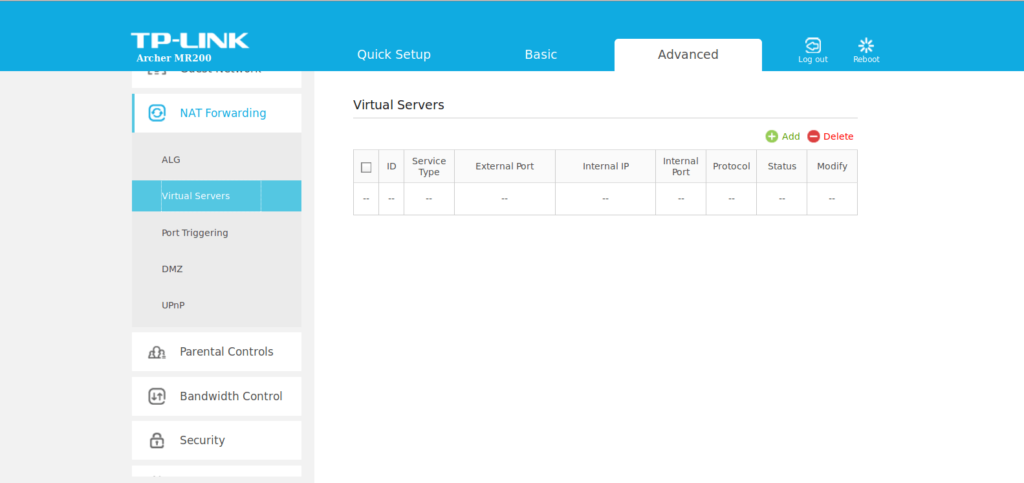Open the Advanced tab
Screen dimensions: 1024x483
(x=688, y=55)
